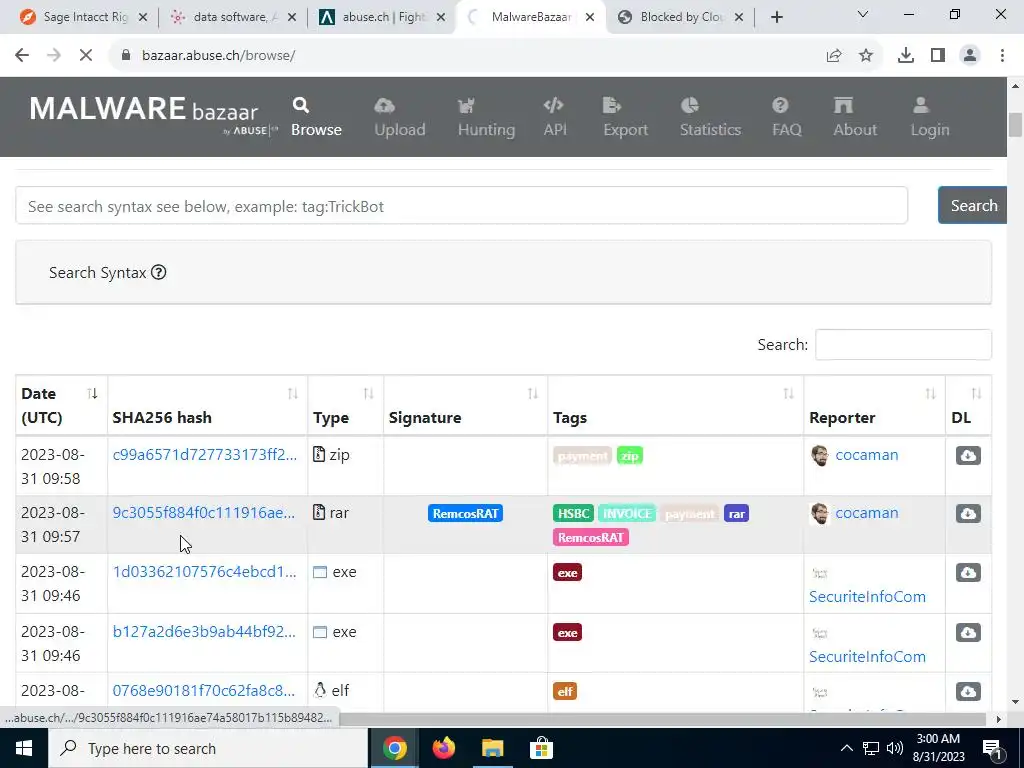
Task: Open the Chrome profile icon
Action: [x=970, y=56]
